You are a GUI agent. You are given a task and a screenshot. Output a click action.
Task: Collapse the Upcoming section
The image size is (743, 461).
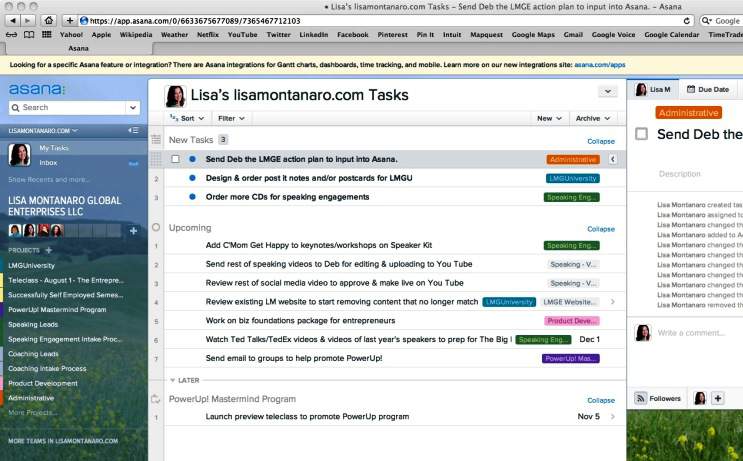pyautogui.click(x=601, y=229)
